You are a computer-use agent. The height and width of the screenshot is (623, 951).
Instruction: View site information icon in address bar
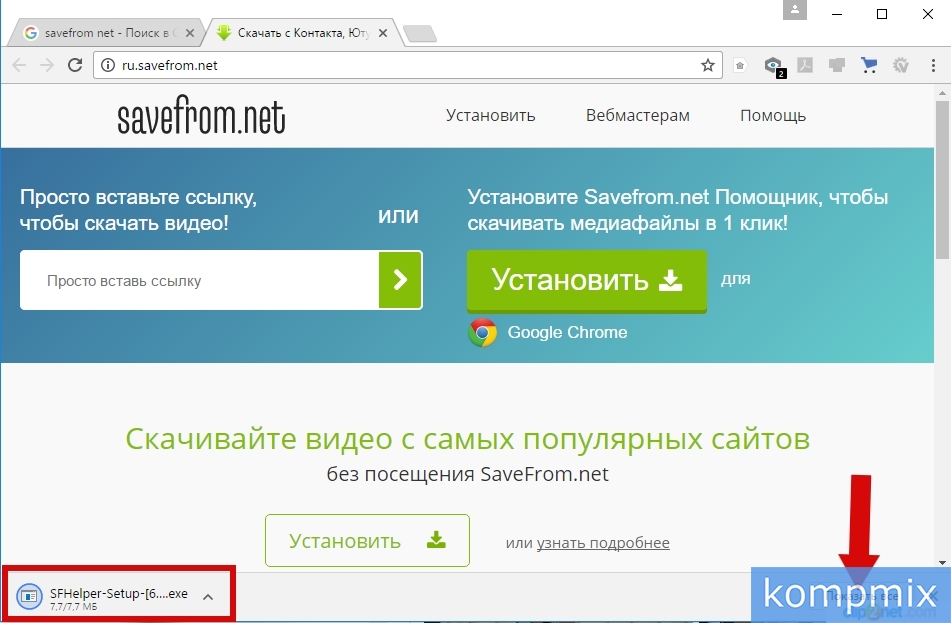pyautogui.click(x=108, y=65)
